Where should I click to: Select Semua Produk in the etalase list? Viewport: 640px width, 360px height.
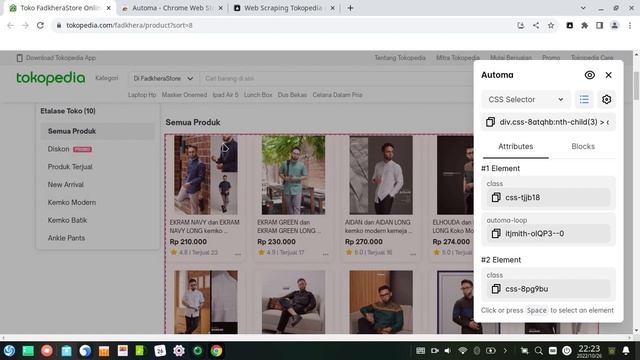point(98,131)
